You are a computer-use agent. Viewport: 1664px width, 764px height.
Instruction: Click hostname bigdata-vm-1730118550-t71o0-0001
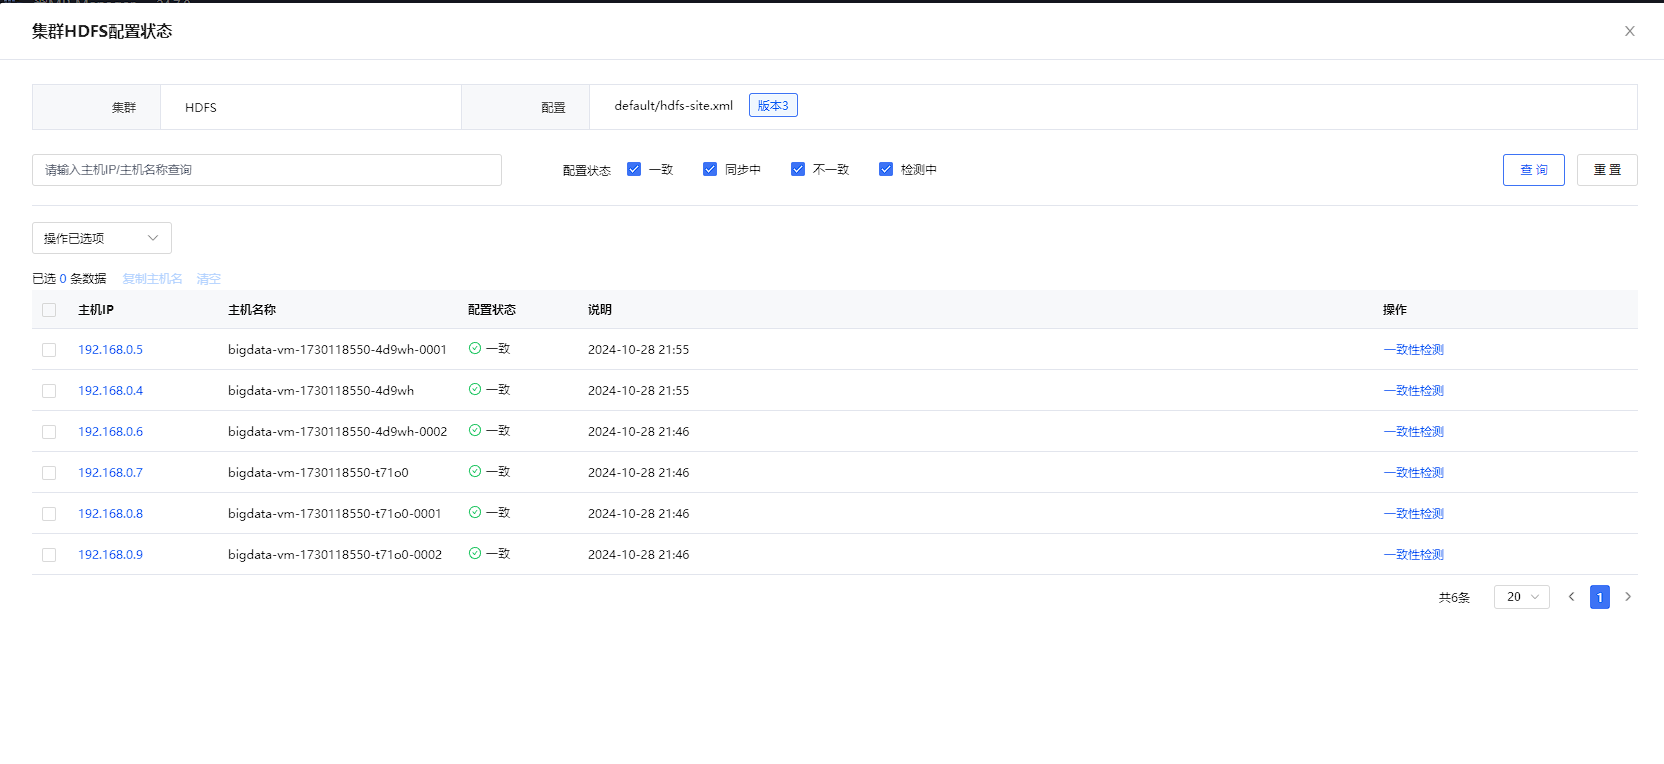[x=334, y=514]
